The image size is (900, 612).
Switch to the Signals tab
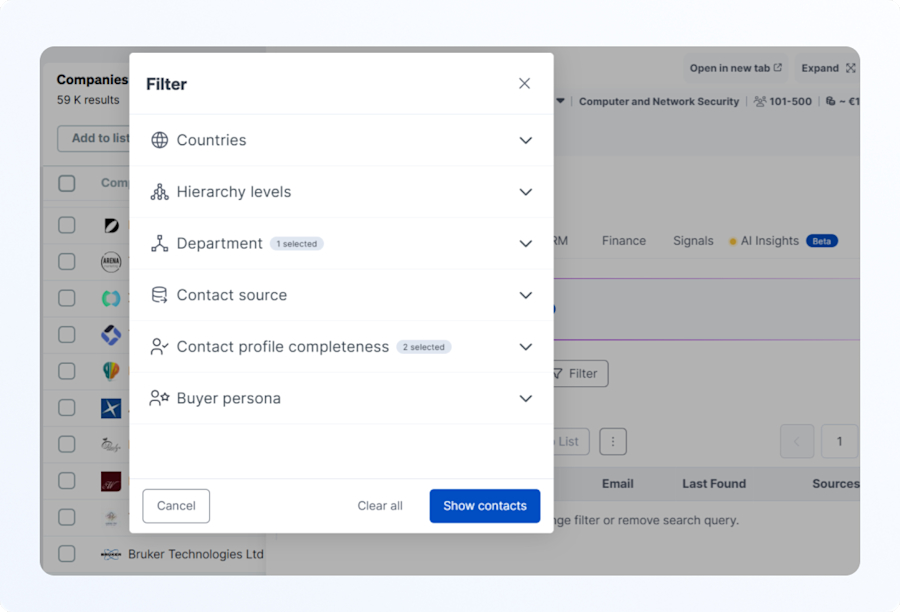[693, 241]
